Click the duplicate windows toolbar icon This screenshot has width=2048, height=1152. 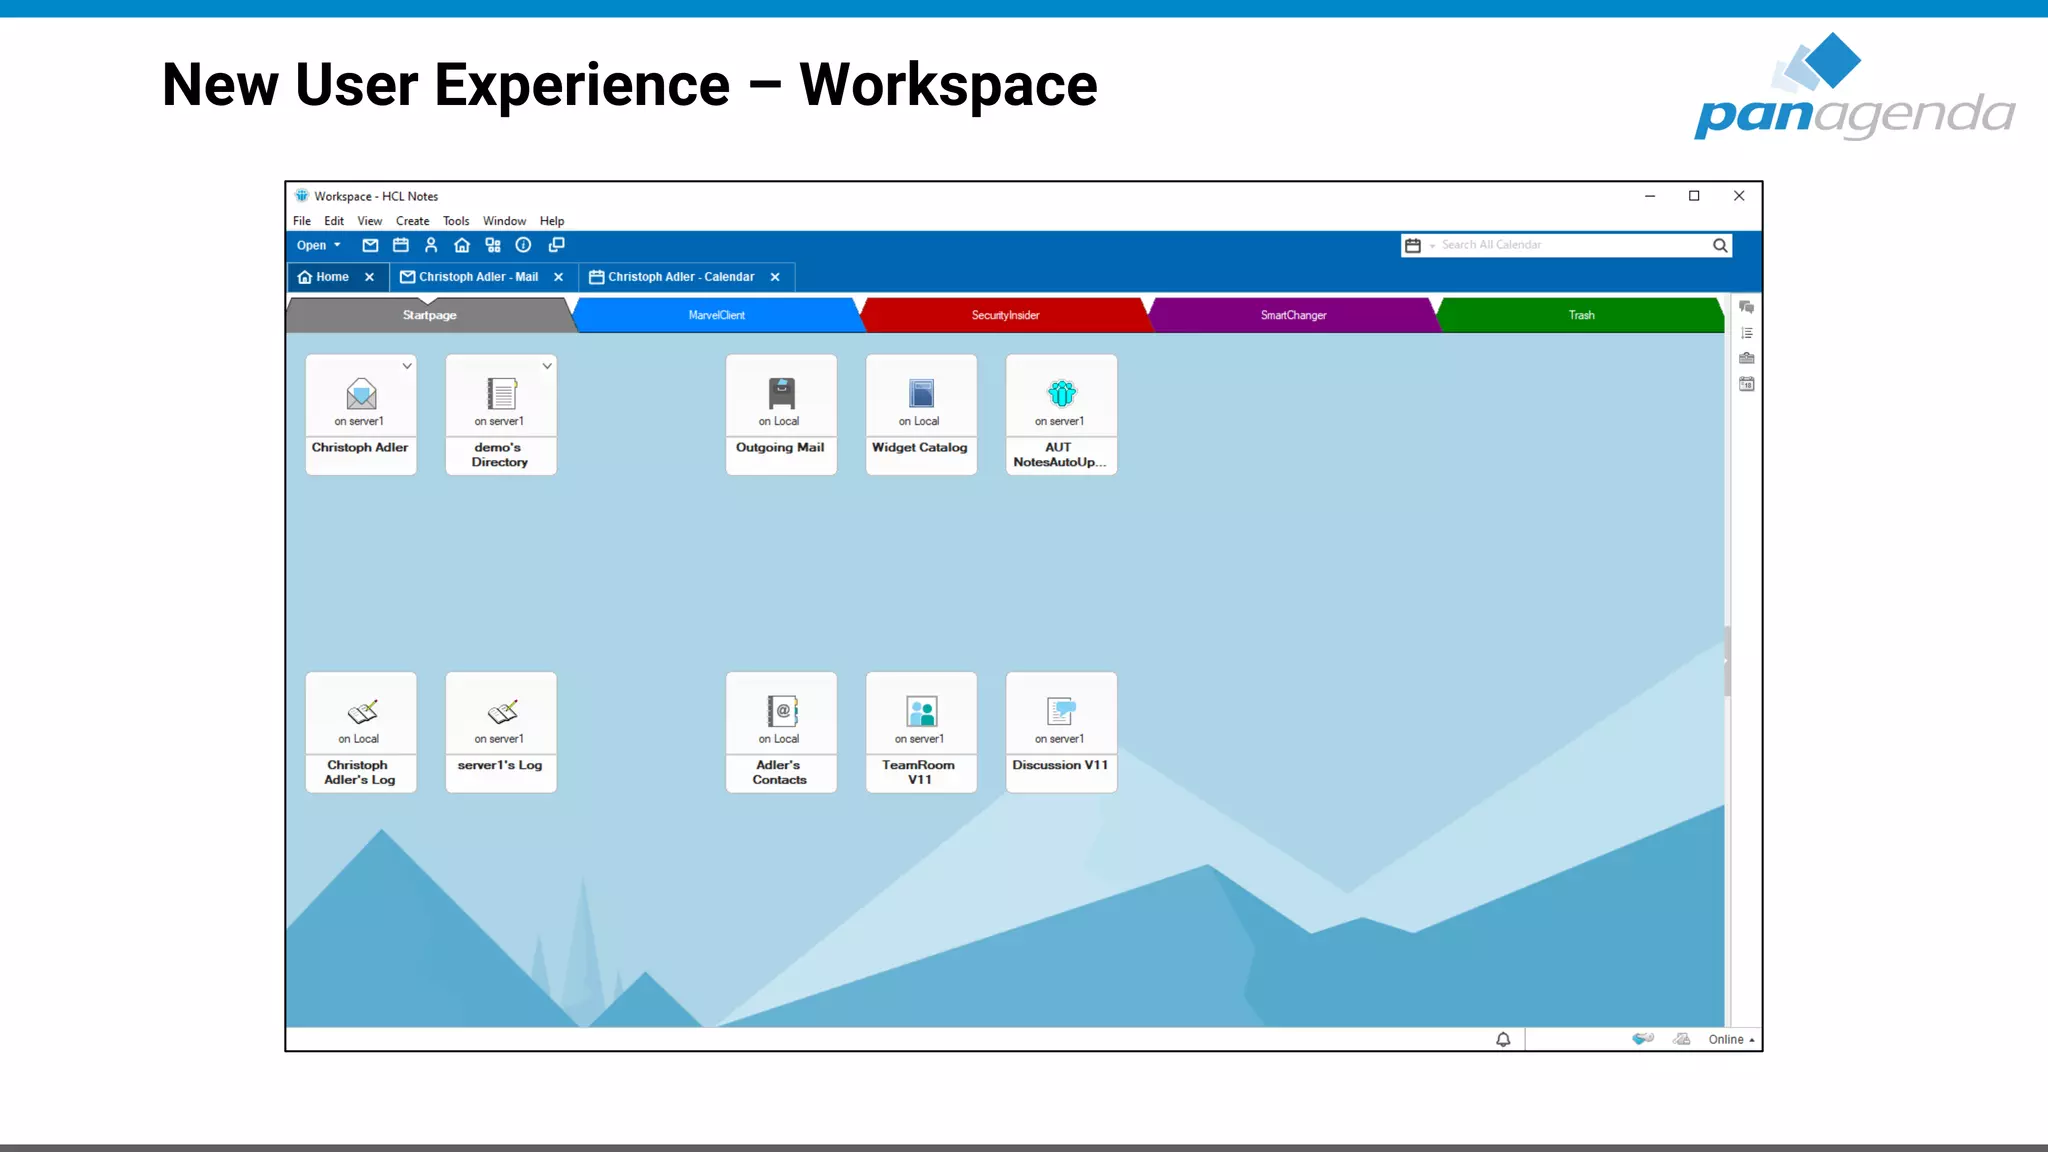(557, 245)
